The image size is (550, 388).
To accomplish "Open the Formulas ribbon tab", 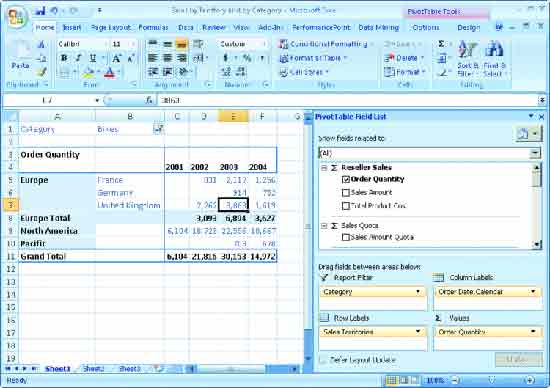I will pyautogui.click(x=153, y=27).
